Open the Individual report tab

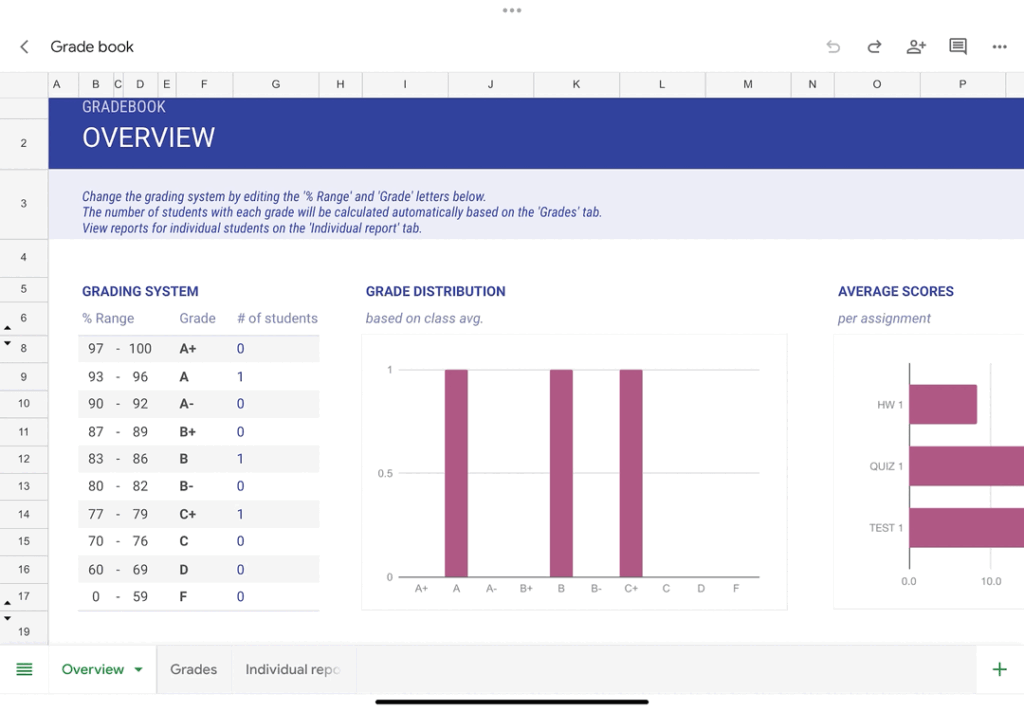pyautogui.click(x=293, y=669)
